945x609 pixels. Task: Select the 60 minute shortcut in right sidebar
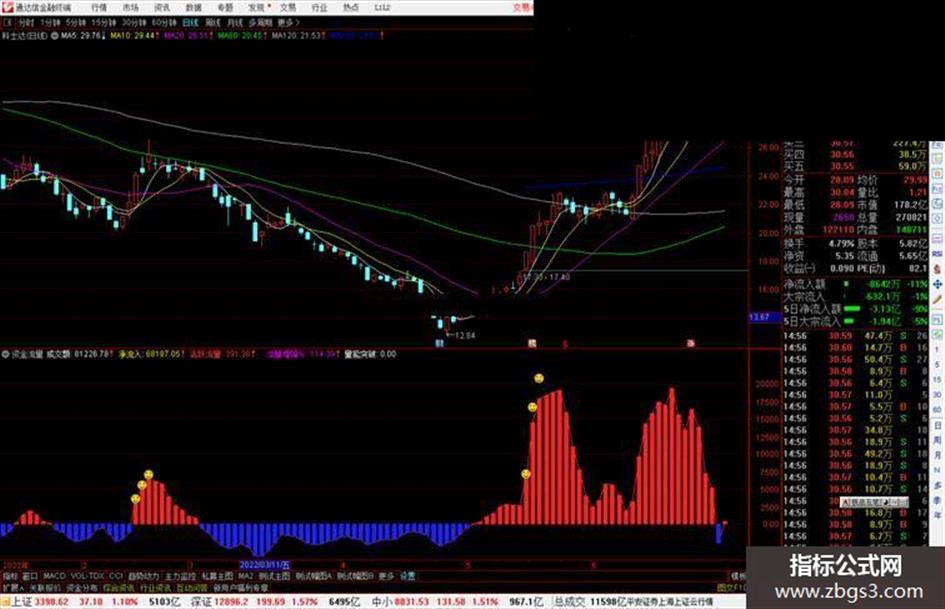[937, 409]
